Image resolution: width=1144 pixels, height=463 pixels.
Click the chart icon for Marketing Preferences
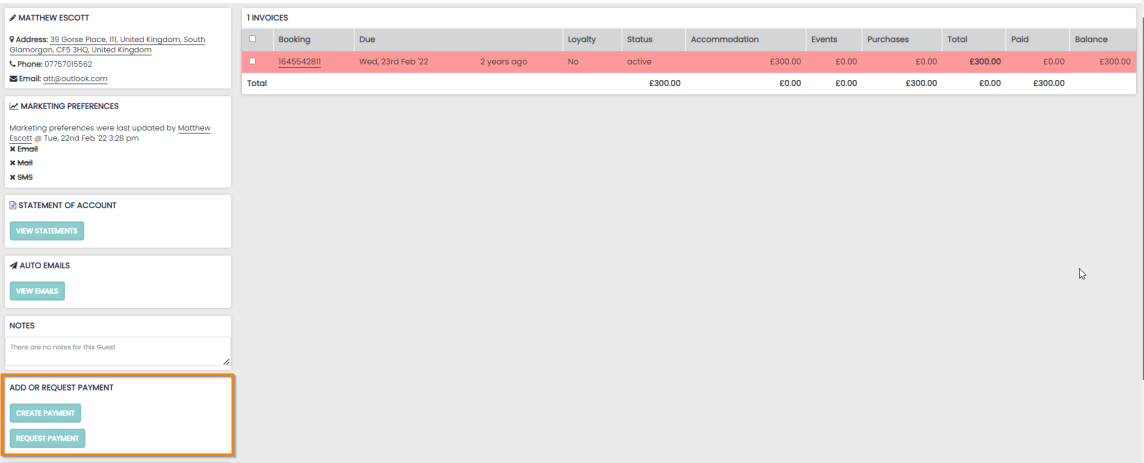(x=13, y=106)
